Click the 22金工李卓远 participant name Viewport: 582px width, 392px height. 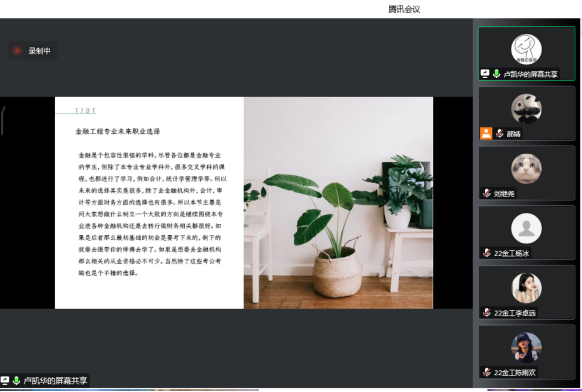tap(514, 313)
